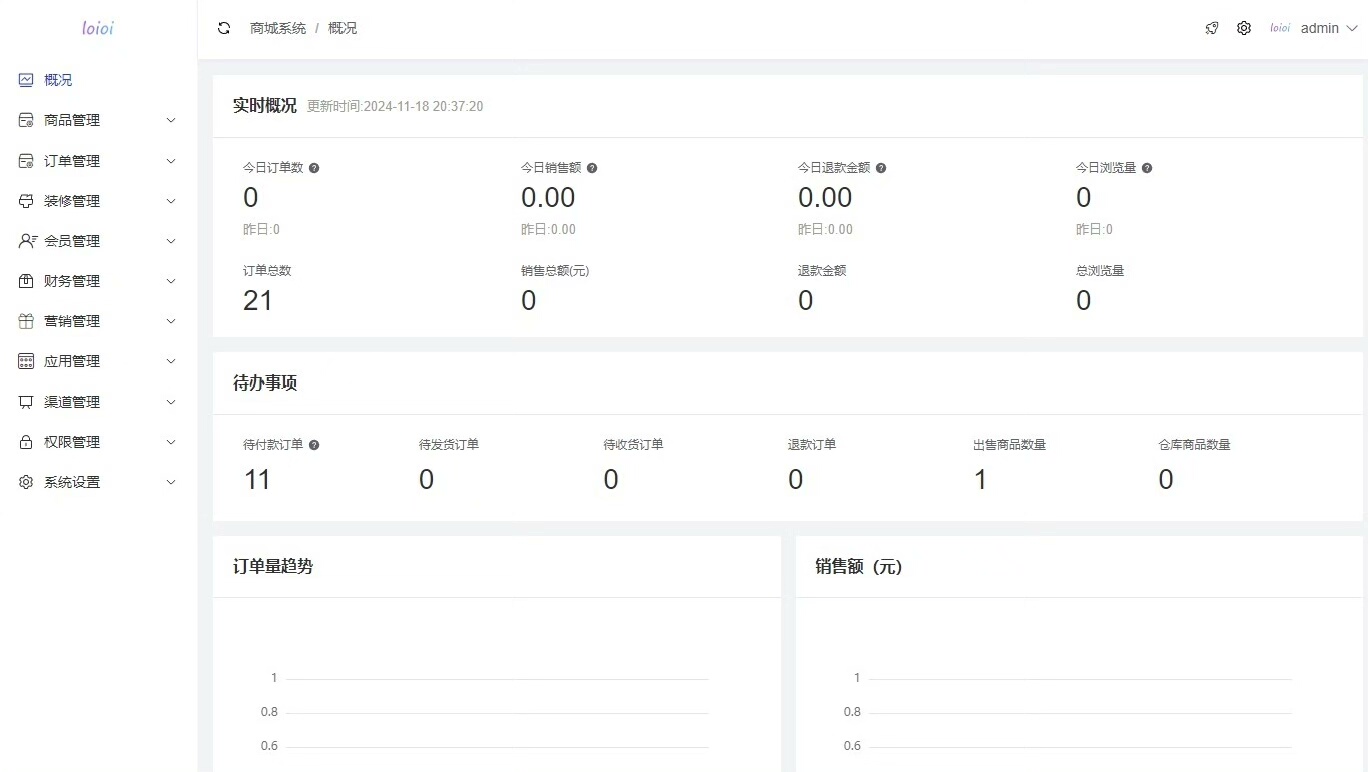1368x772 pixels.
Task: Select 渠道管理 in the sidebar
Action: [x=72, y=402]
